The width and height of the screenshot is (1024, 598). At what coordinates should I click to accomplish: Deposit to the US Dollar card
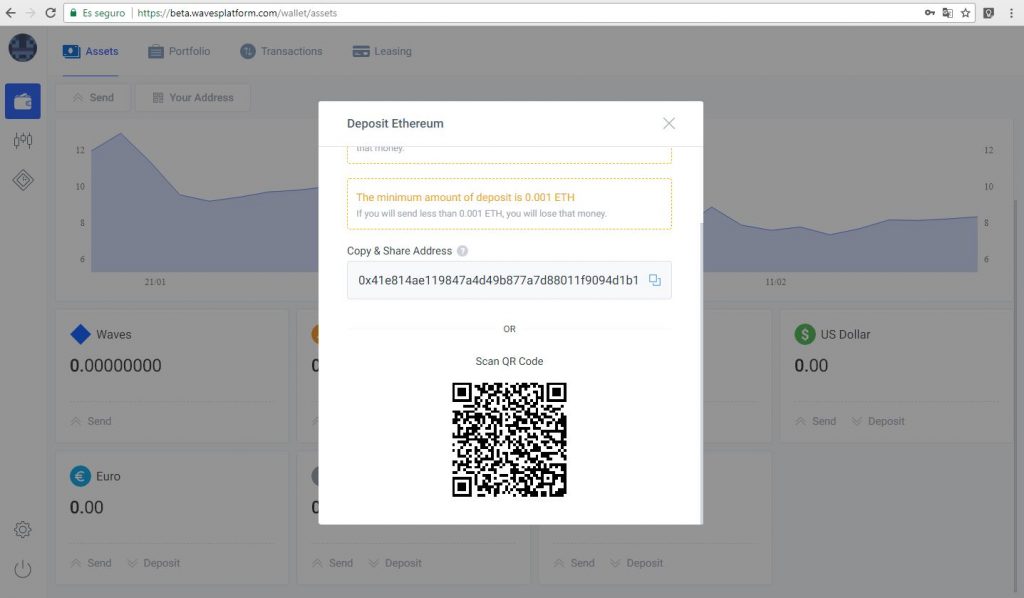pyautogui.click(x=878, y=421)
